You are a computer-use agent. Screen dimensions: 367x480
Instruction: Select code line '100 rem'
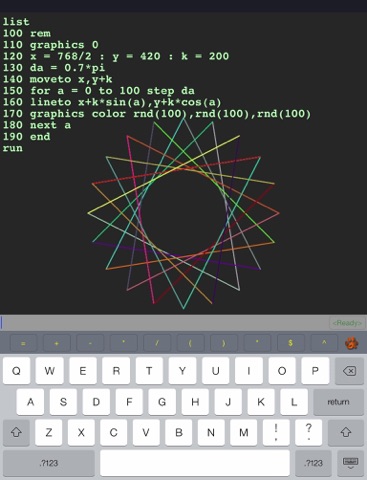pyautogui.click(x=27, y=33)
